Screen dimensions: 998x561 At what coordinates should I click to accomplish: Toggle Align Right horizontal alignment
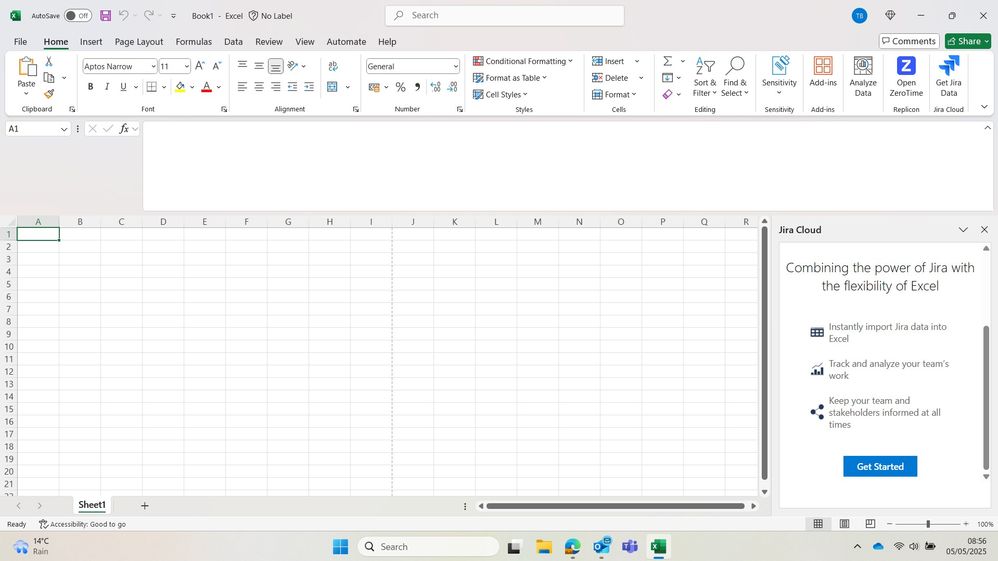click(276, 87)
